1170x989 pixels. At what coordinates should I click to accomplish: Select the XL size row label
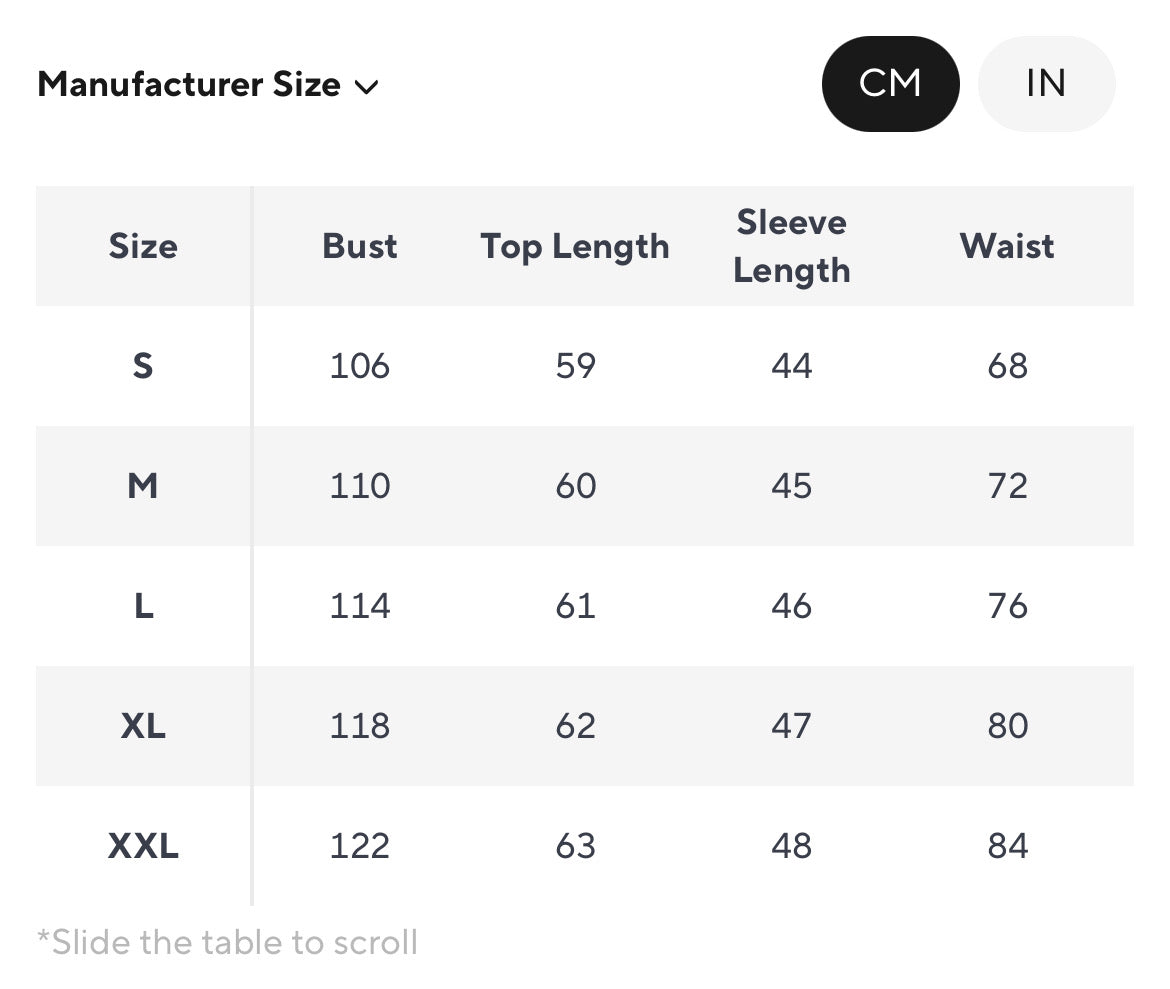(x=143, y=726)
